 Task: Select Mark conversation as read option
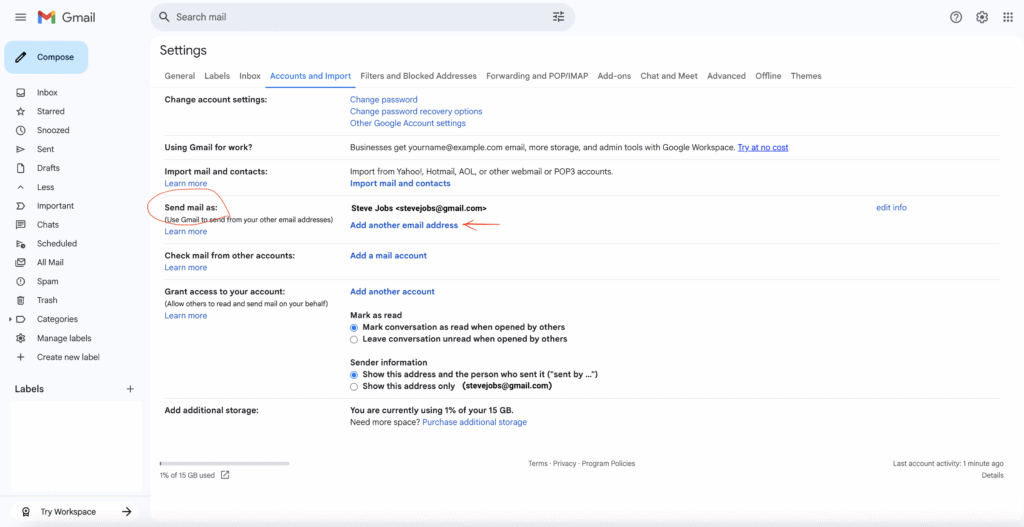[354, 327]
